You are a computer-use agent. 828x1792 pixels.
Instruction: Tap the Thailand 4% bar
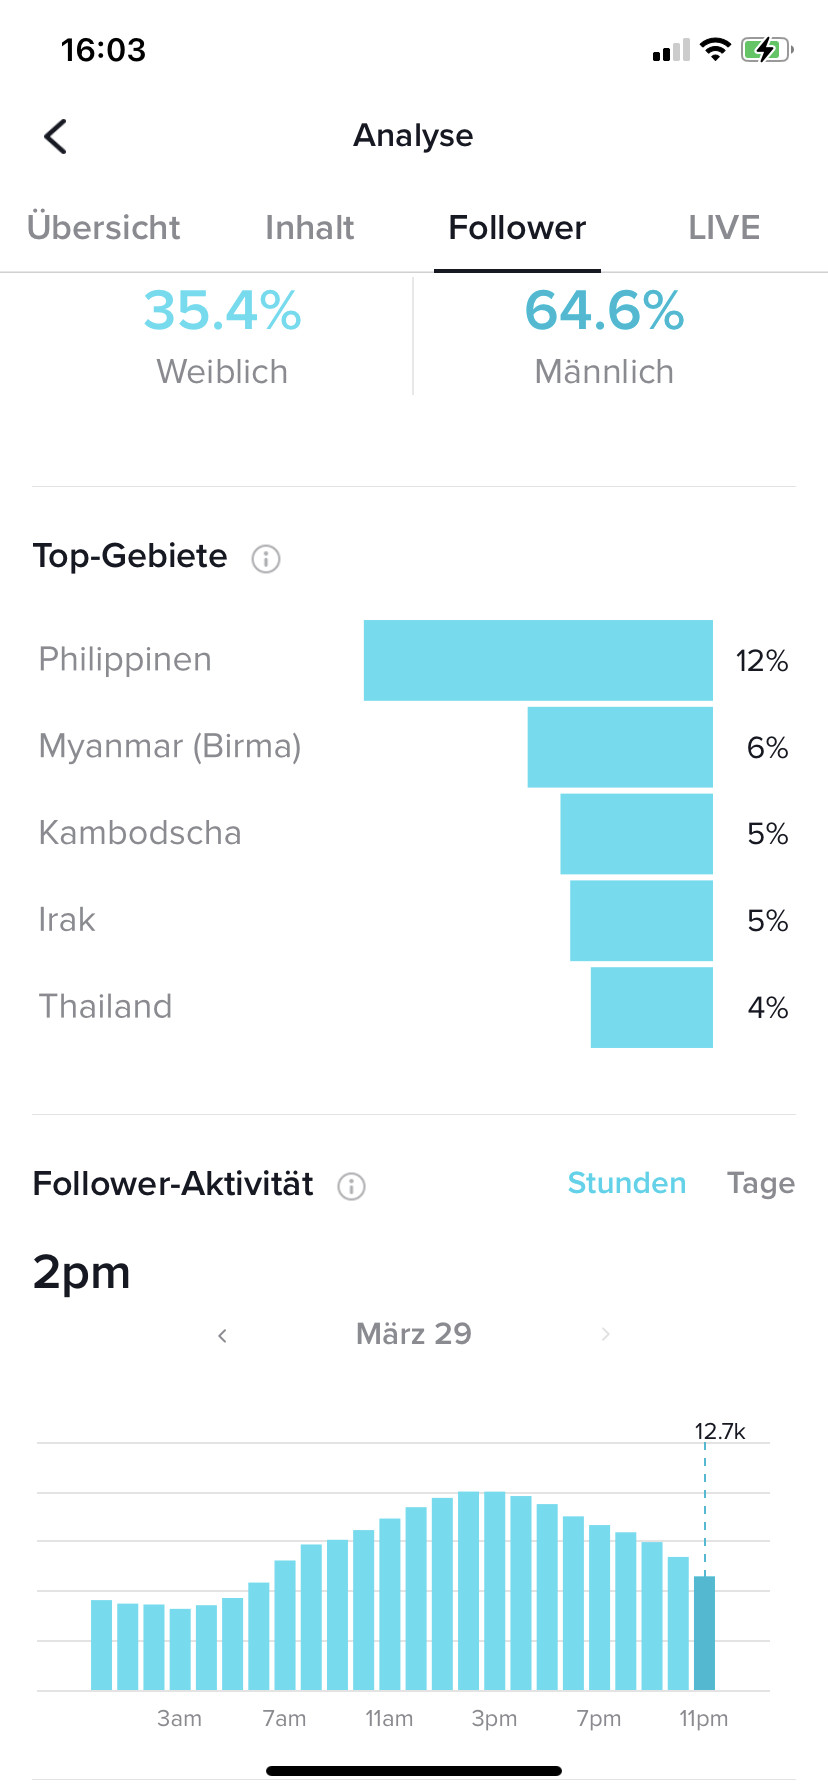652,1007
